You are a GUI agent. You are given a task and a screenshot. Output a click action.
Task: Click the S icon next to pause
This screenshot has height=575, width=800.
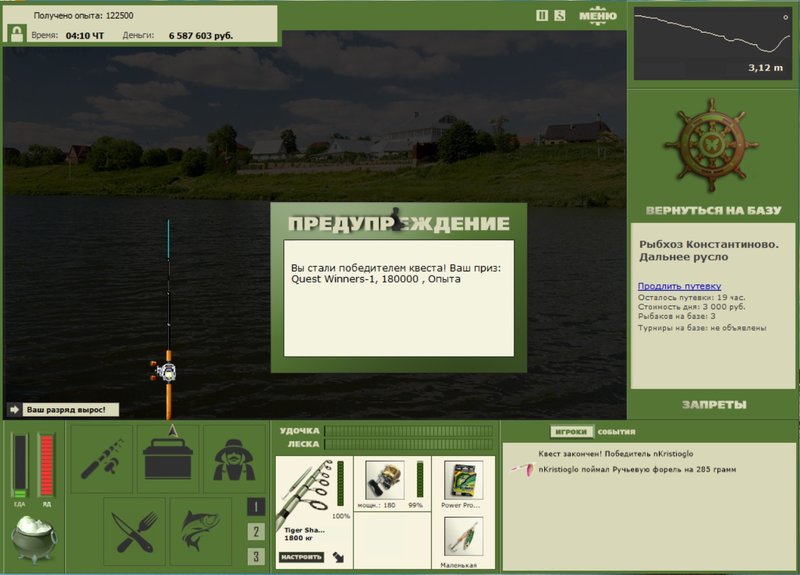tap(560, 16)
